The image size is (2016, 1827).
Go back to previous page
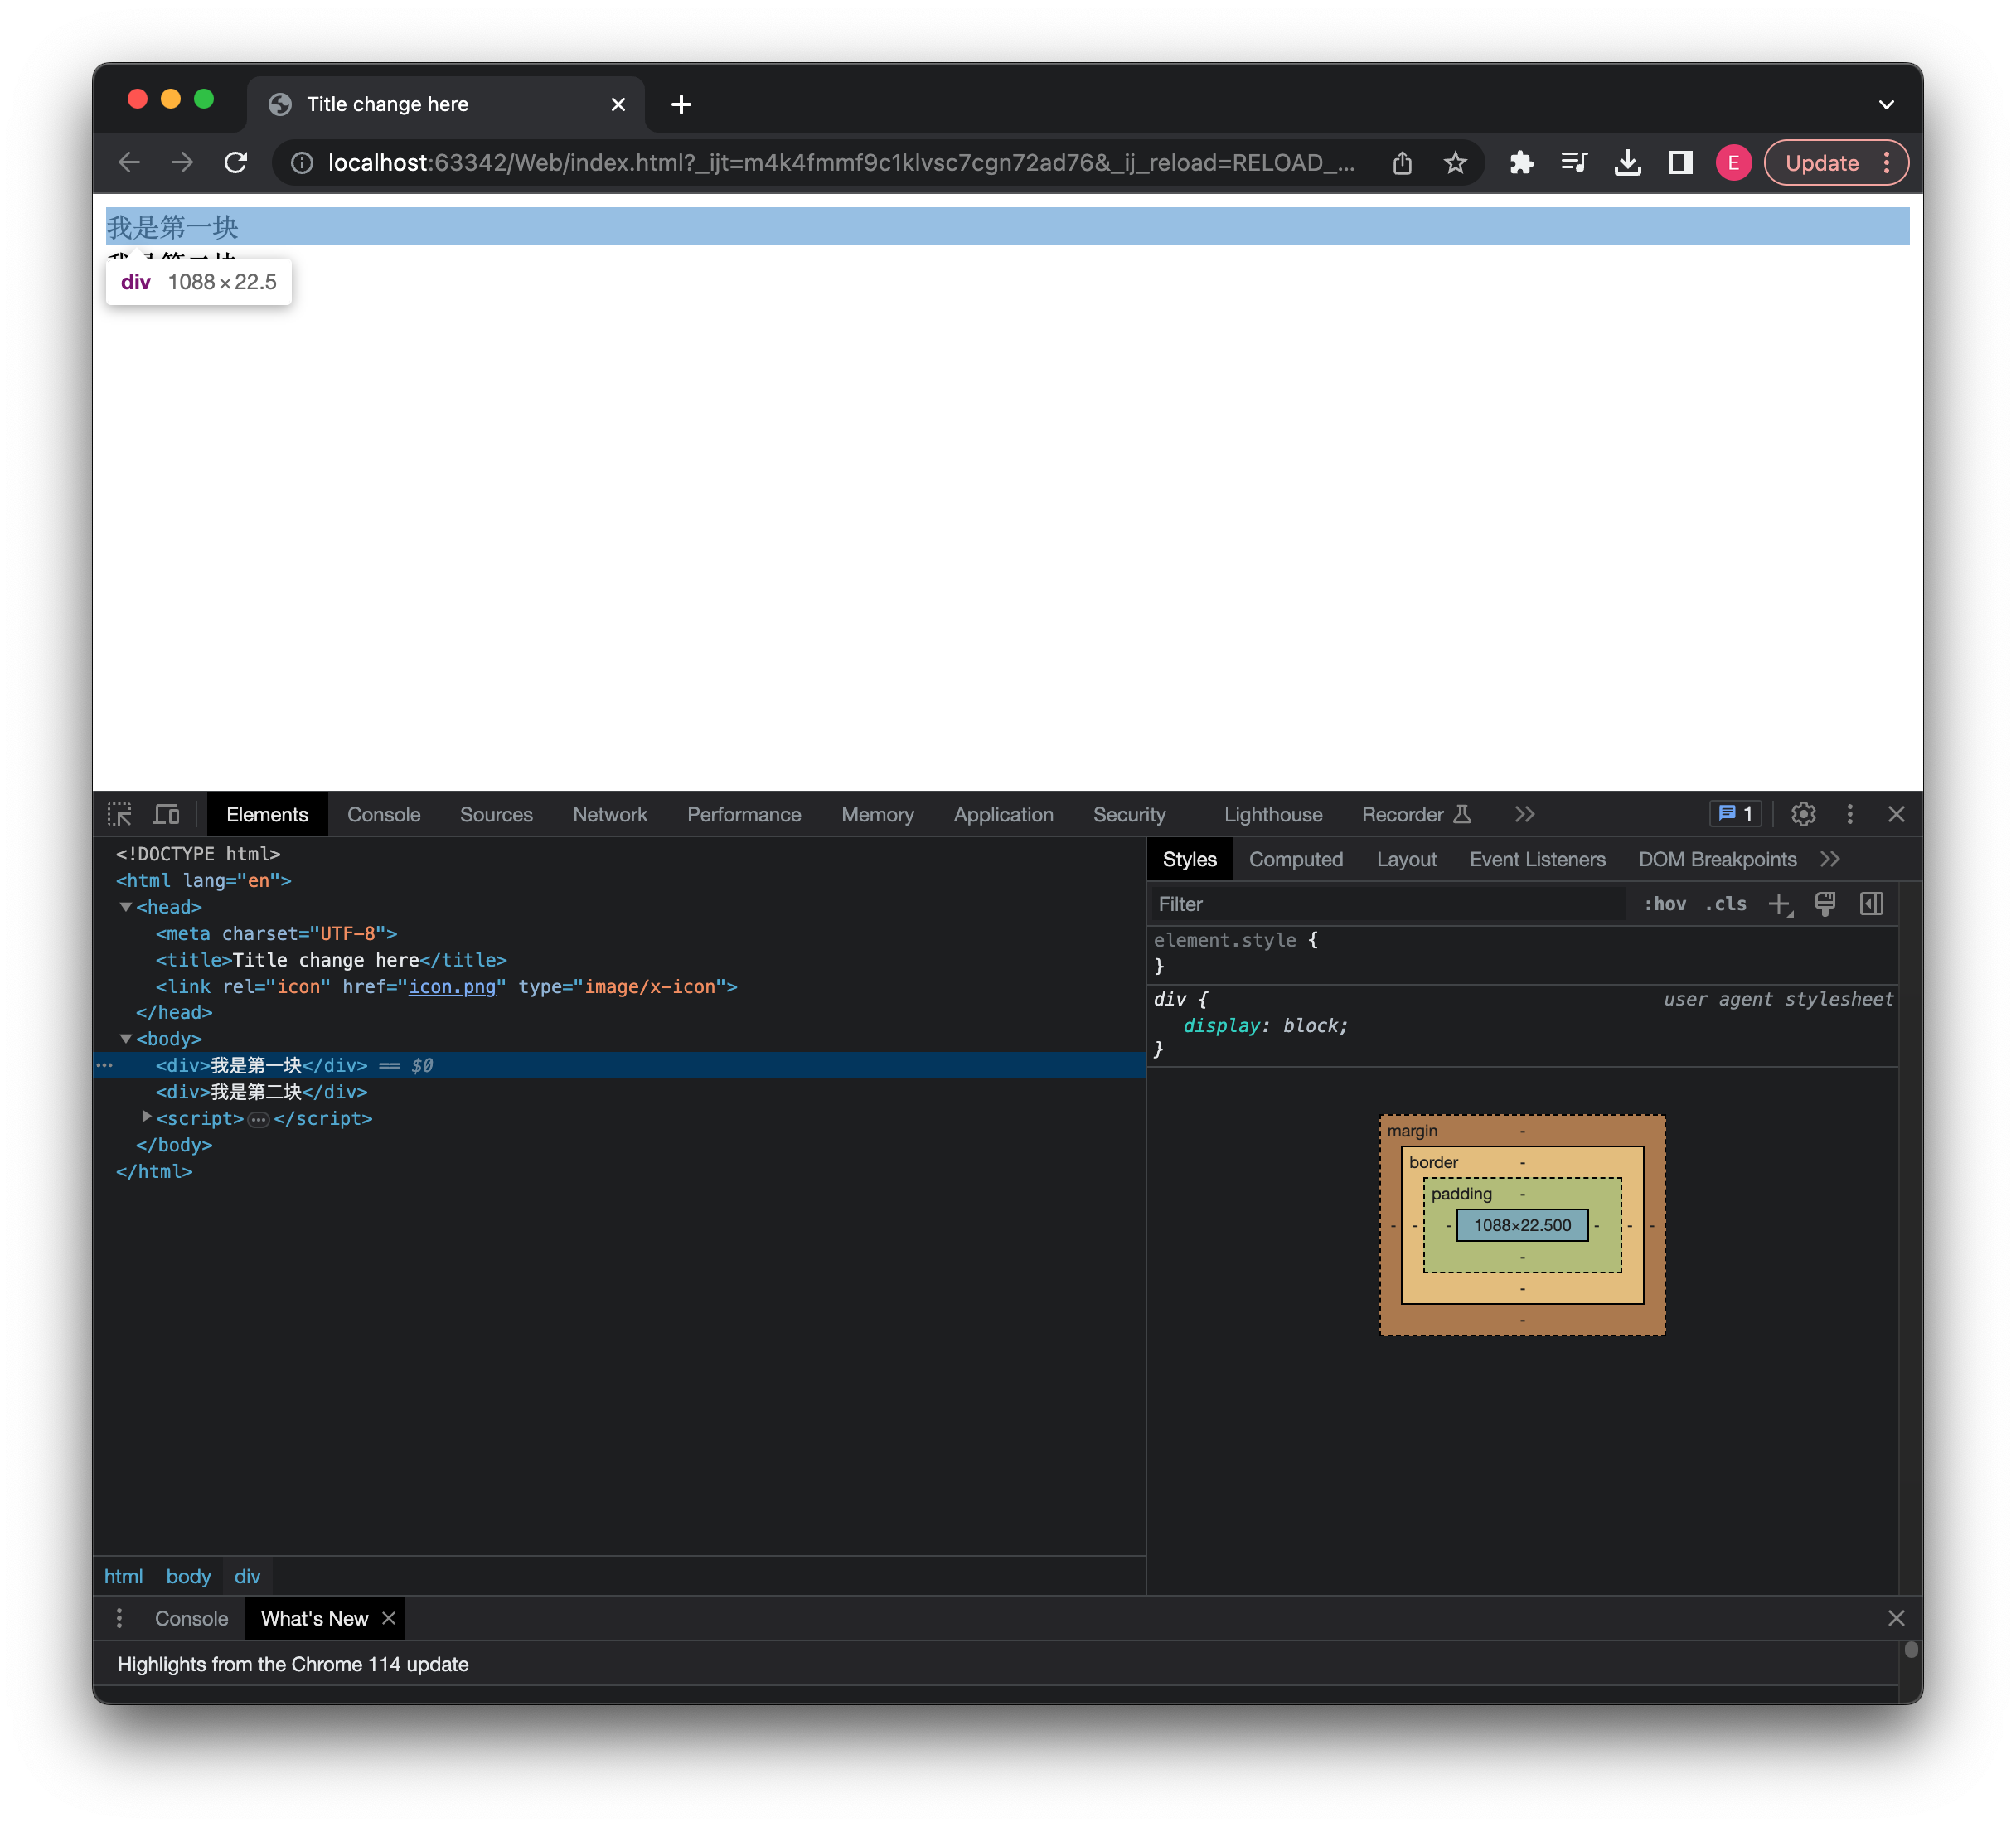click(129, 163)
